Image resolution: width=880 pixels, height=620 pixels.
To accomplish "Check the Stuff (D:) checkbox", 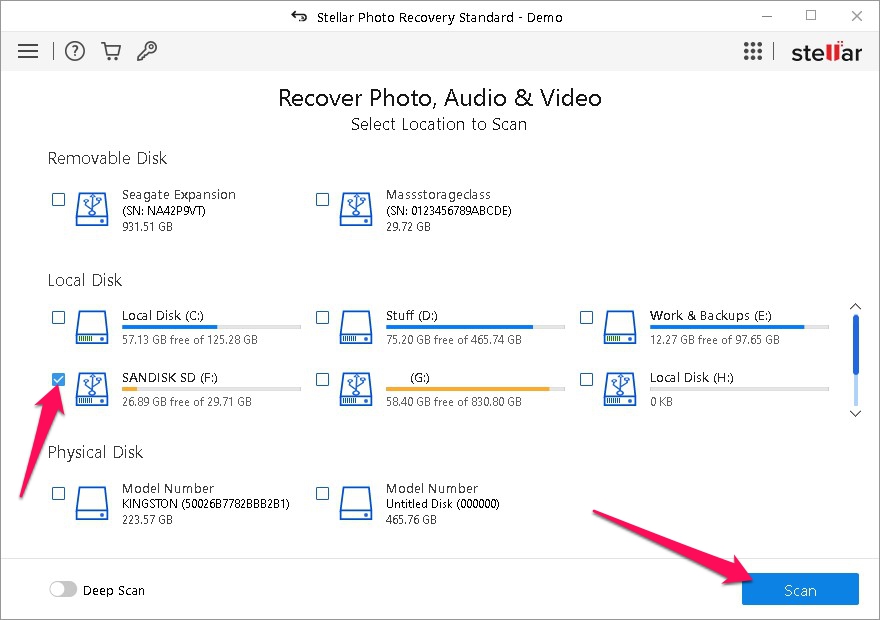I will [322, 318].
